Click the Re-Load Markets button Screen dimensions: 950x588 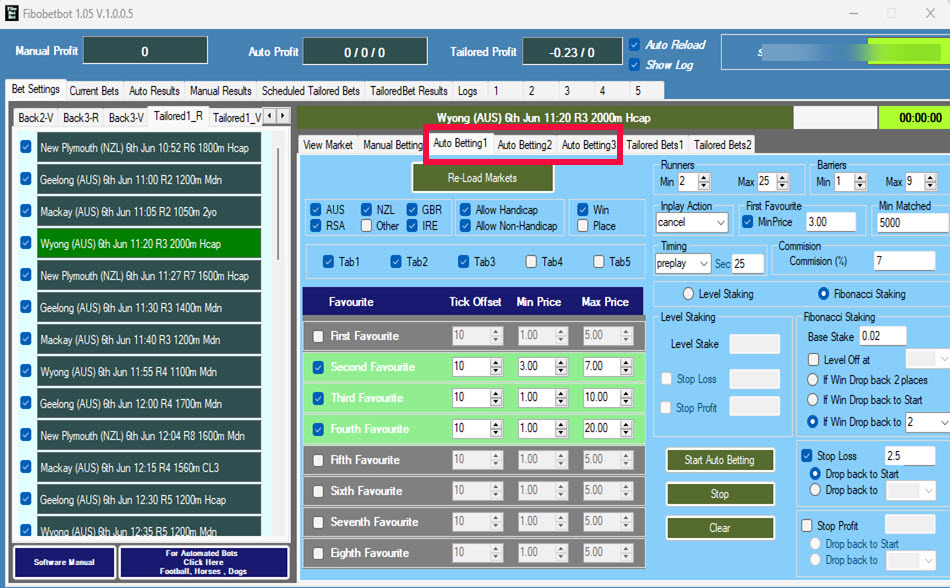(x=482, y=178)
